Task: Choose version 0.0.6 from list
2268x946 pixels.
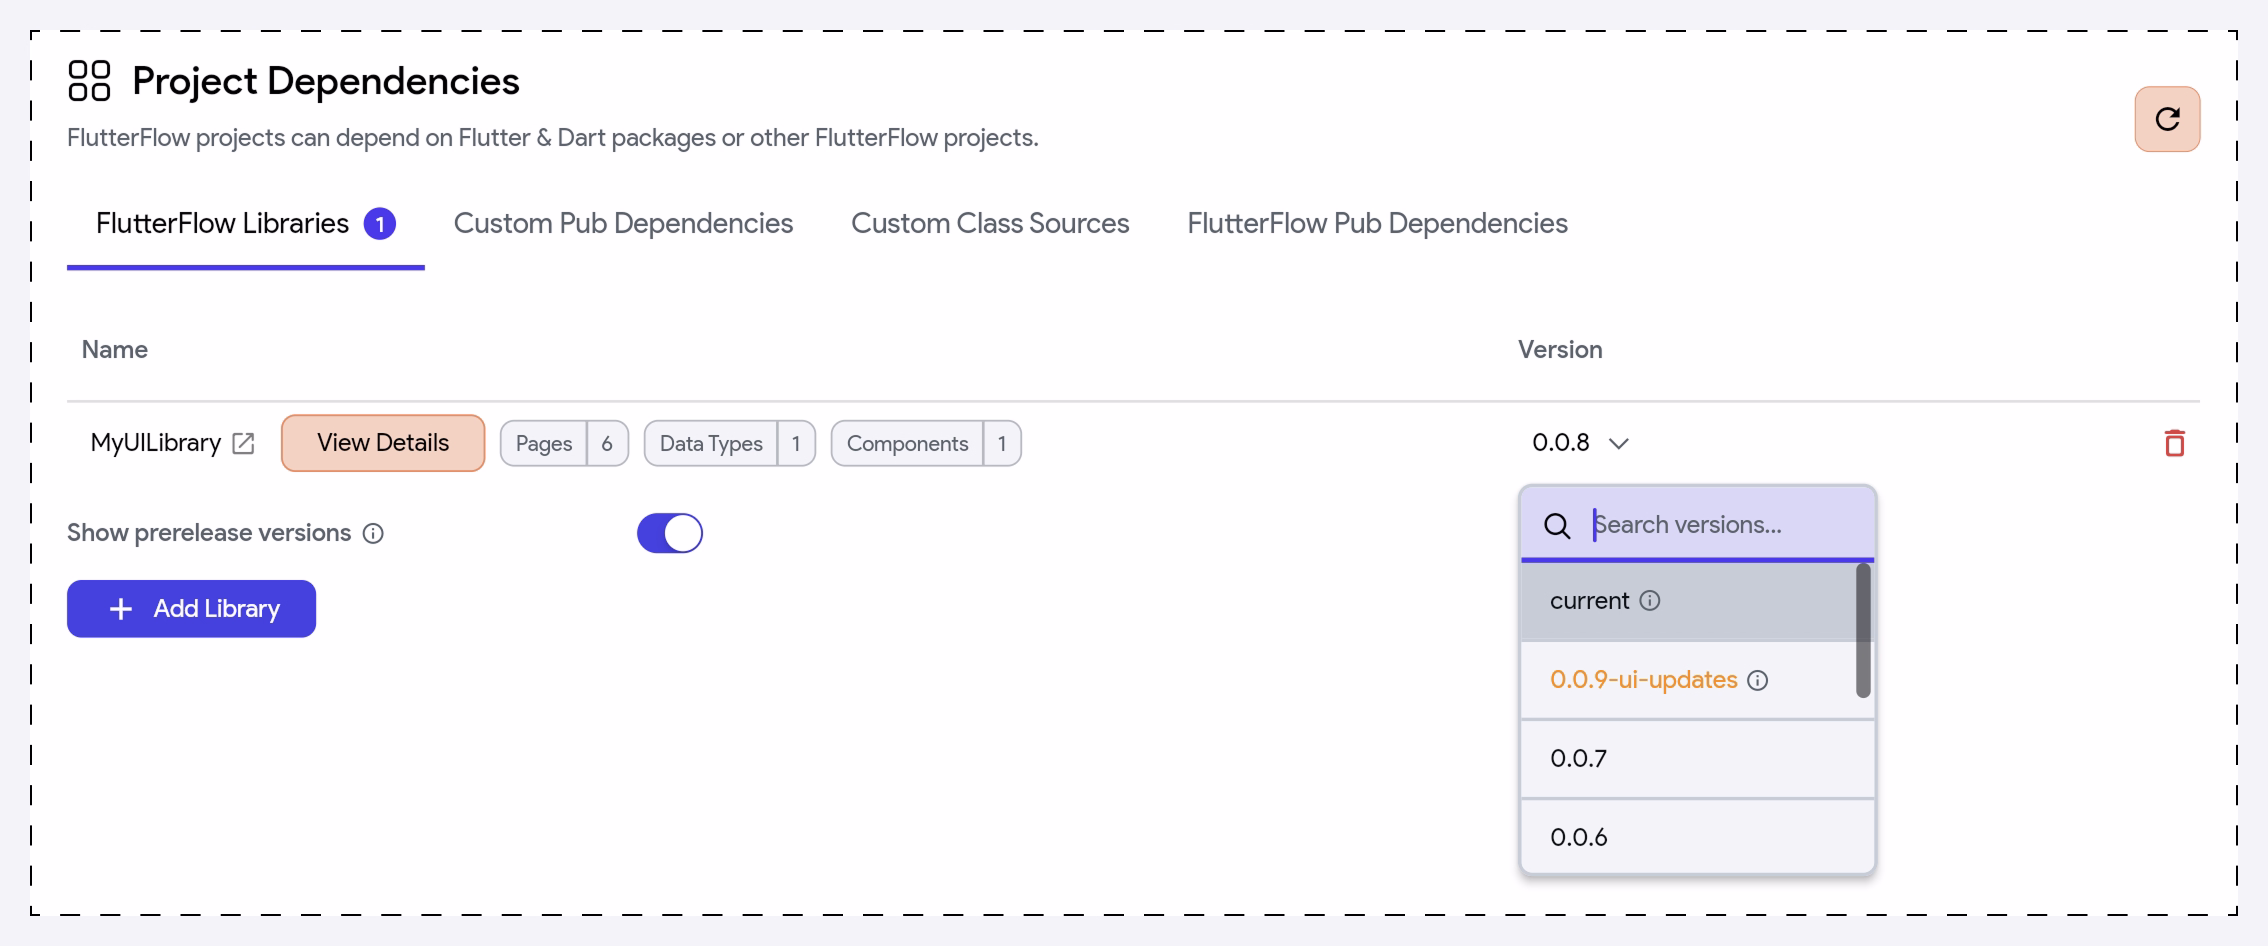Action: tap(1697, 837)
